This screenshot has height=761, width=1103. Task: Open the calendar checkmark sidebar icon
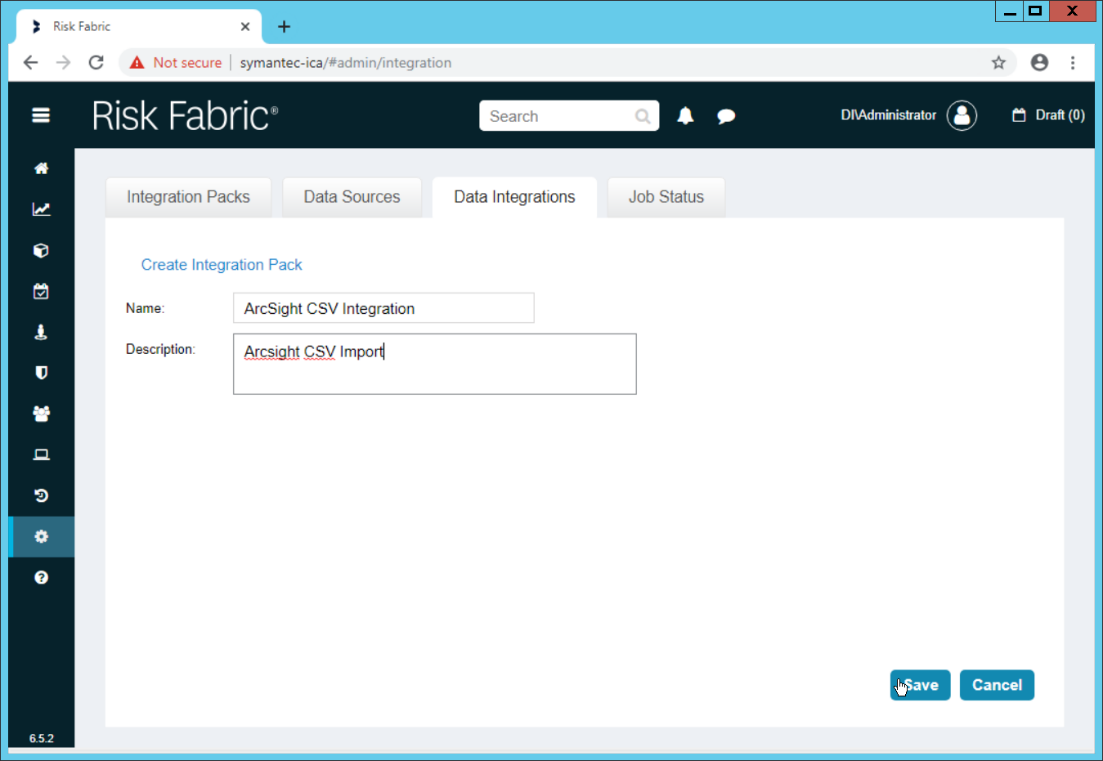41,292
